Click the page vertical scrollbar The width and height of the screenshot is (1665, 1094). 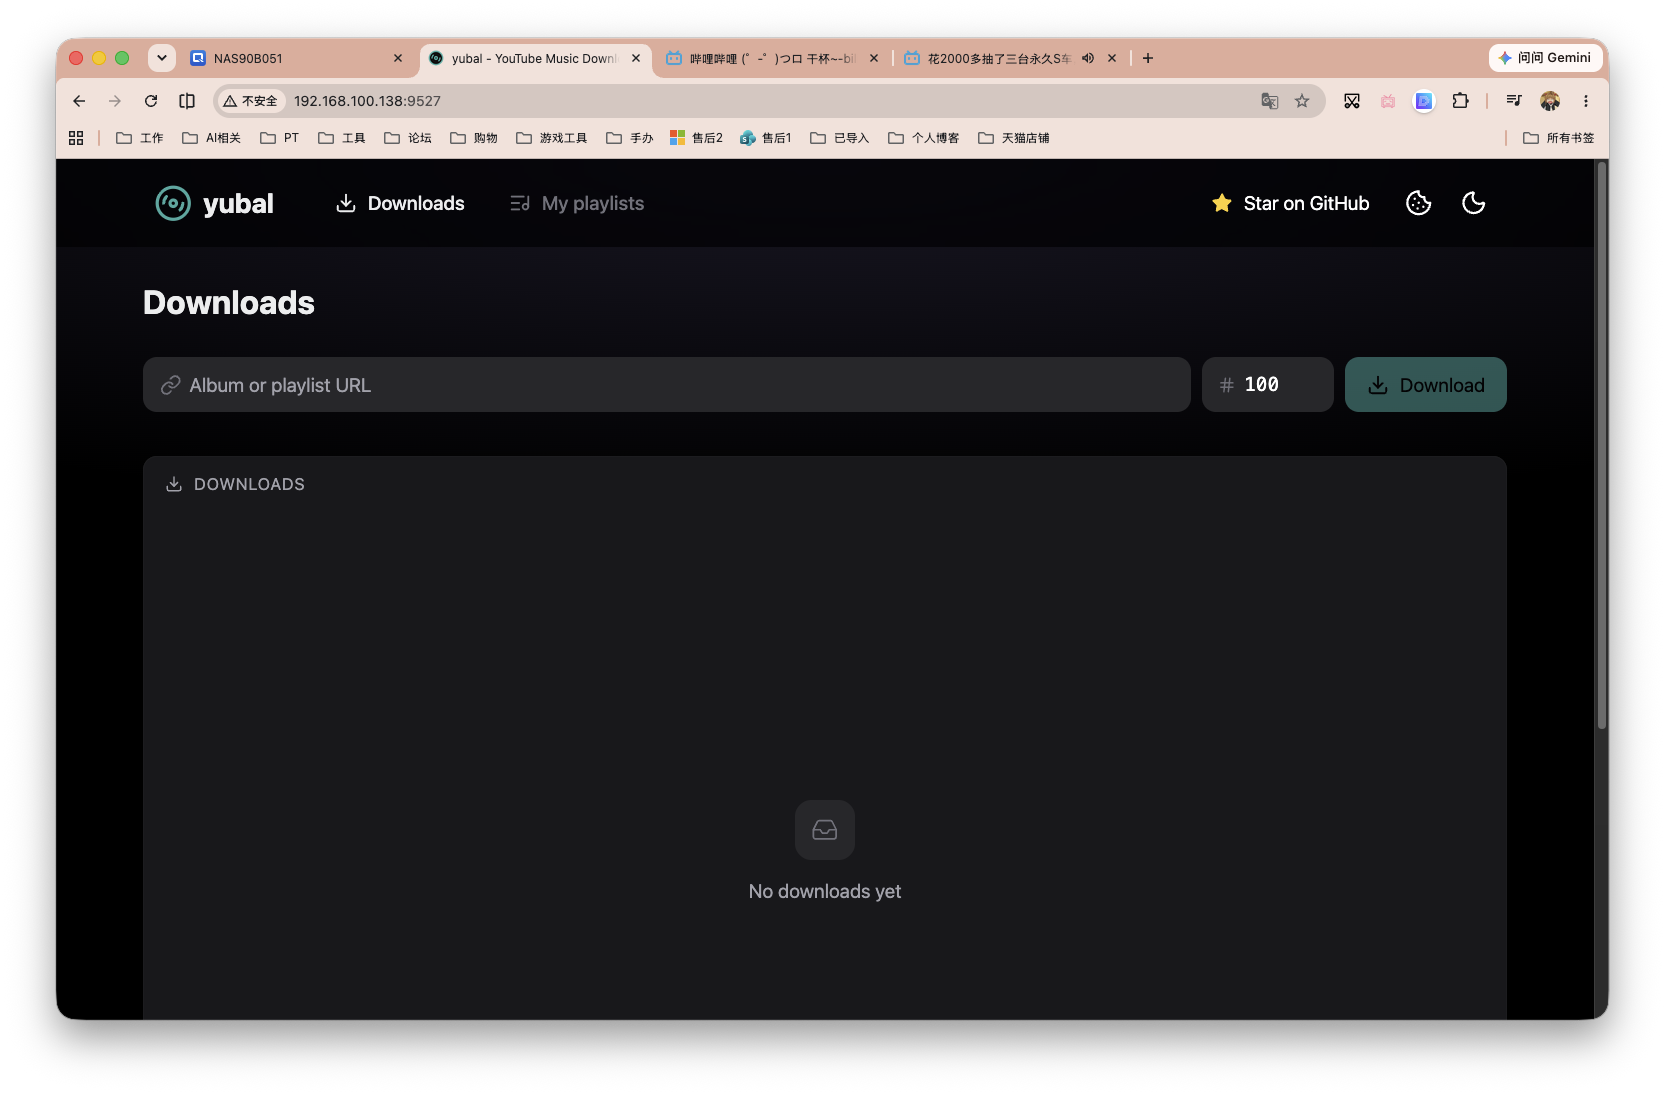(1601, 445)
